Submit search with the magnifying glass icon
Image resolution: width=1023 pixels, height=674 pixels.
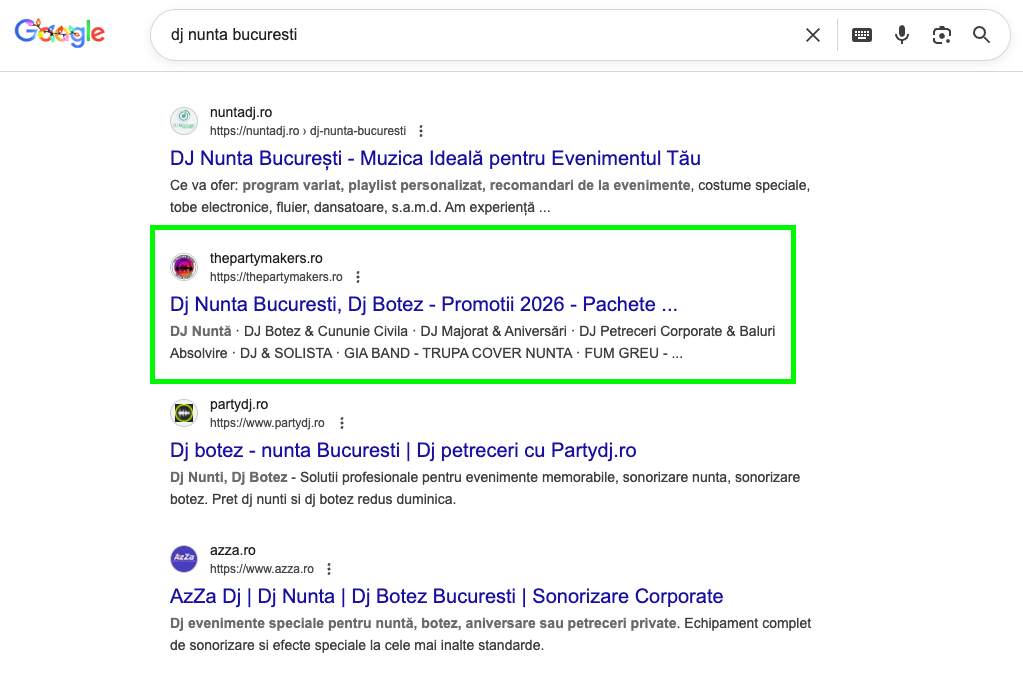(981, 35)
